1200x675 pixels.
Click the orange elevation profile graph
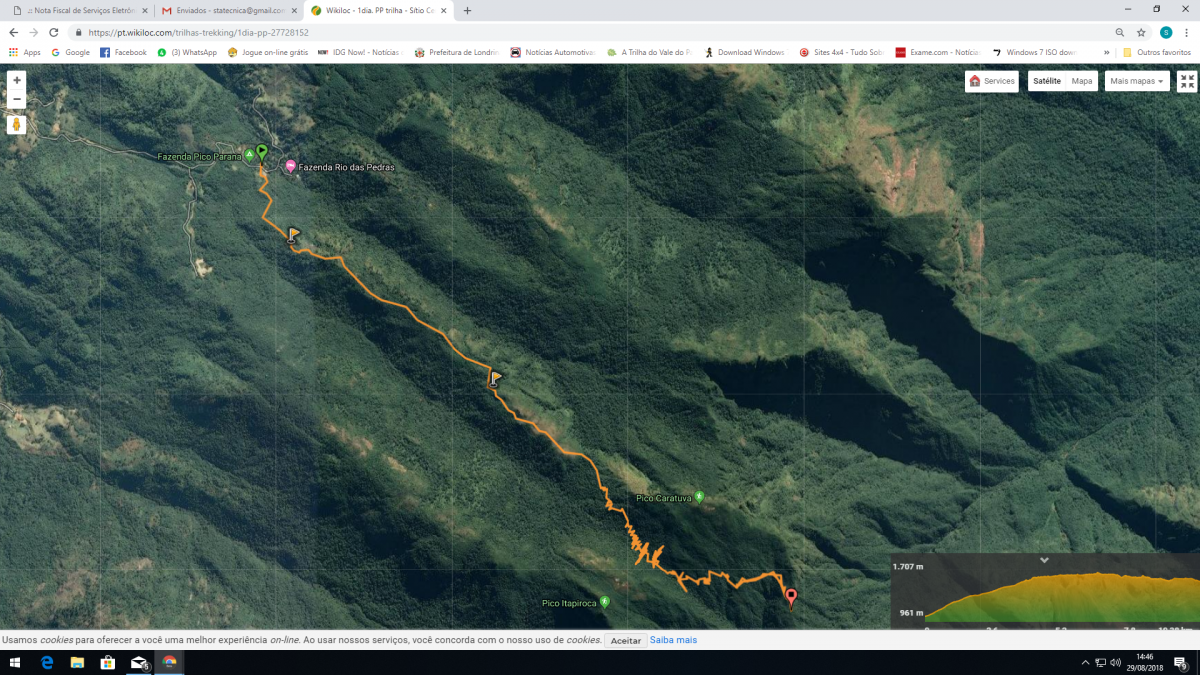coord(1060,600)
